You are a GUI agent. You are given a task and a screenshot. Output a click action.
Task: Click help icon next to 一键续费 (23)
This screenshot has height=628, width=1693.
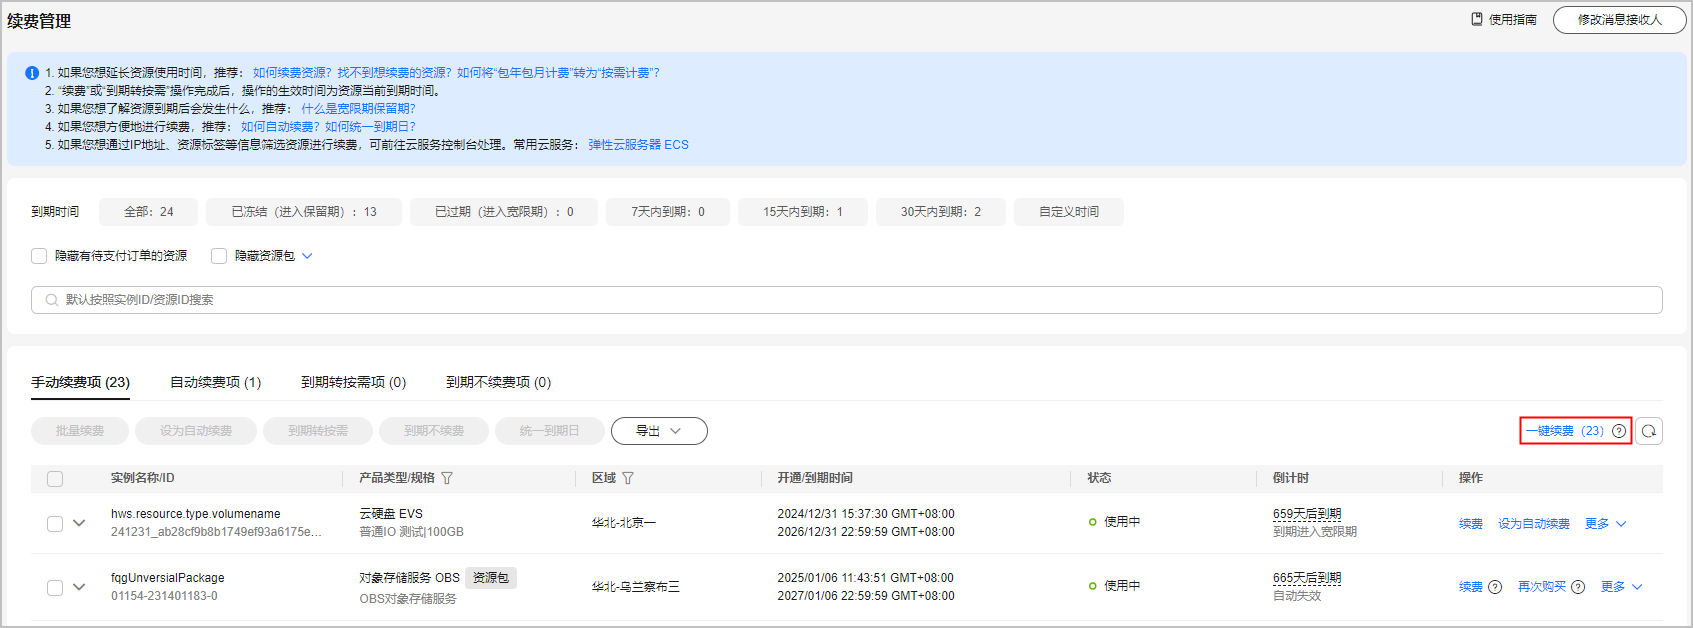1619,431
